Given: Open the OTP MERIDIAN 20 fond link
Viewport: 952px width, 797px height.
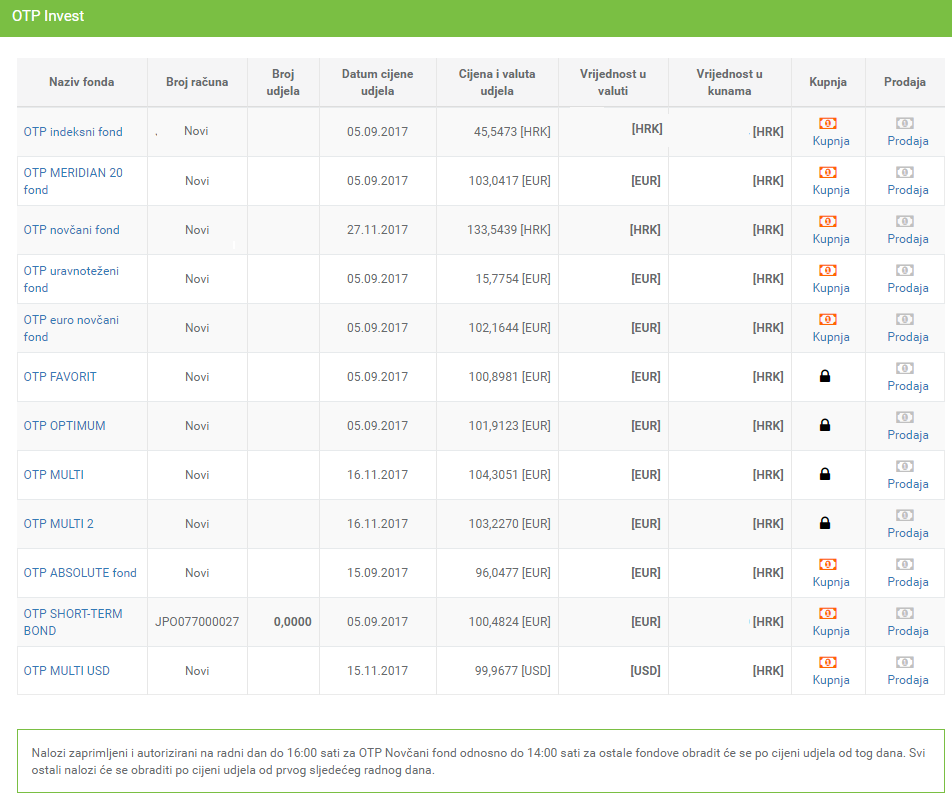Looking at the screenshot, I should point(73,181).
